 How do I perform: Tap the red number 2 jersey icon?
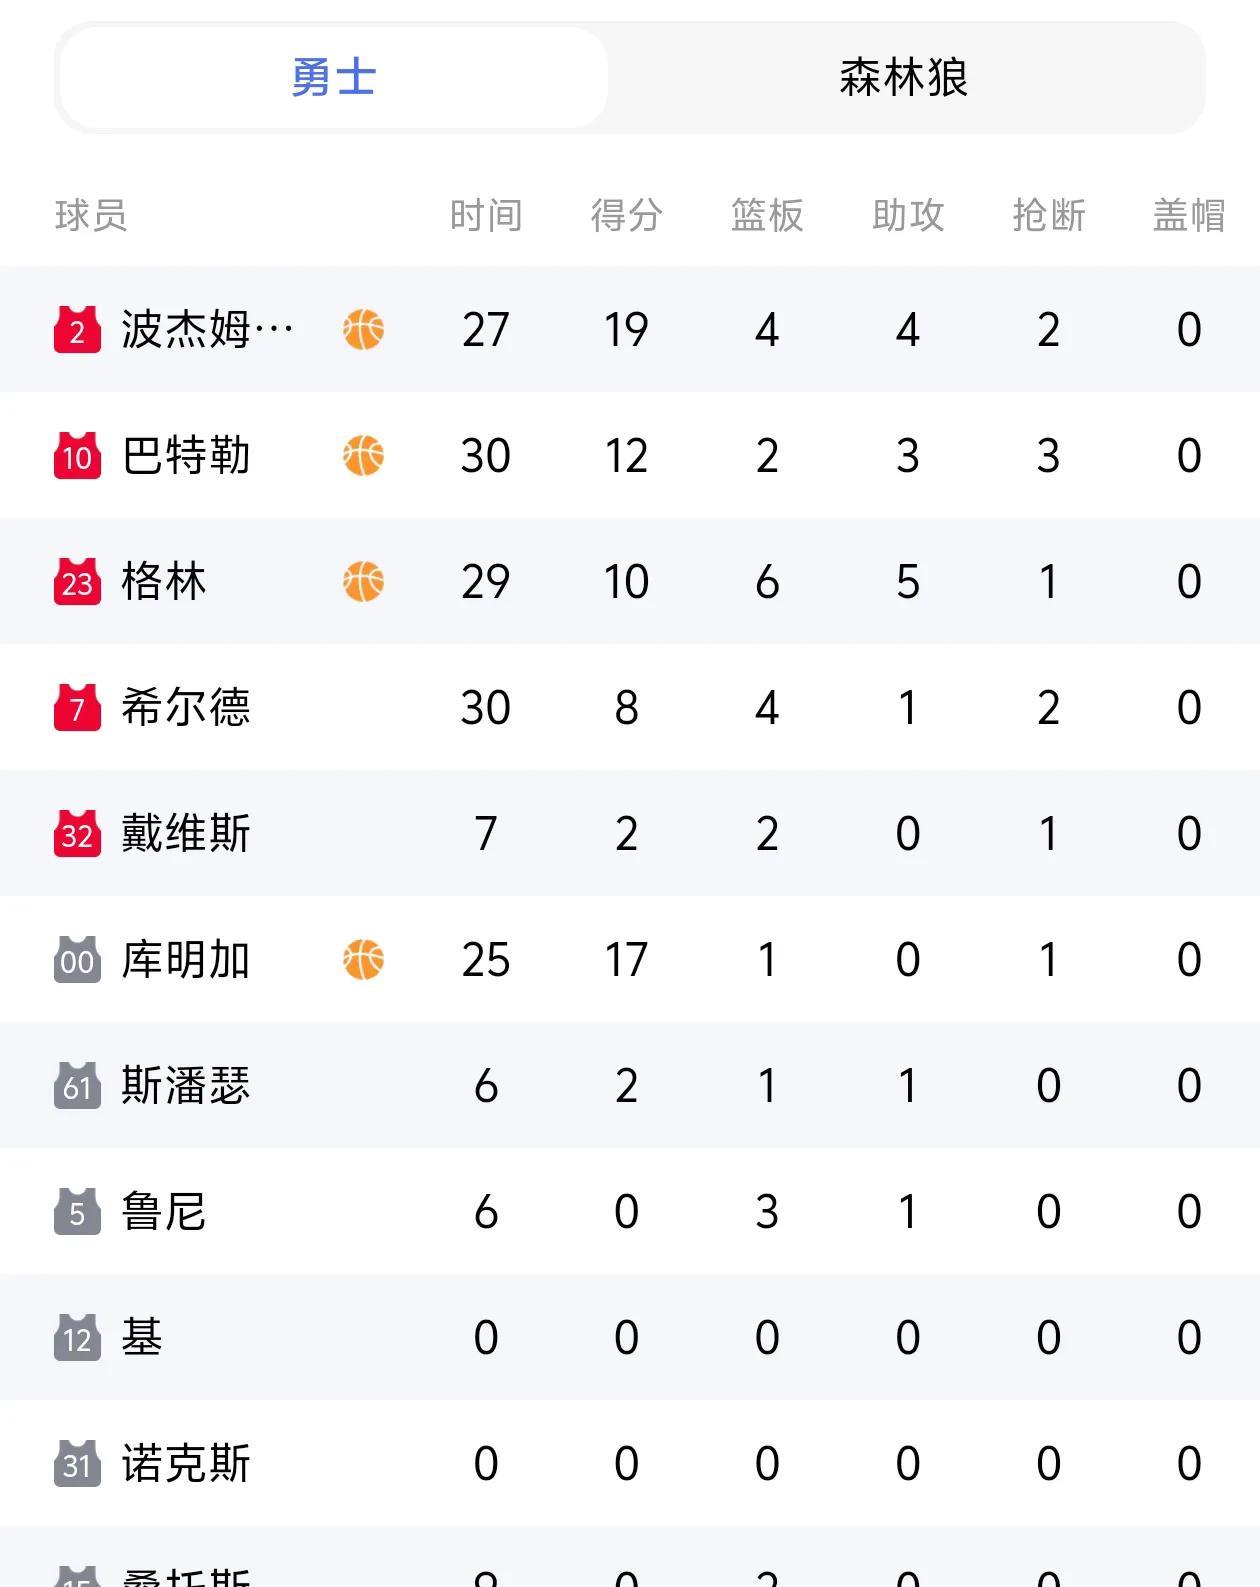point(77,330)
